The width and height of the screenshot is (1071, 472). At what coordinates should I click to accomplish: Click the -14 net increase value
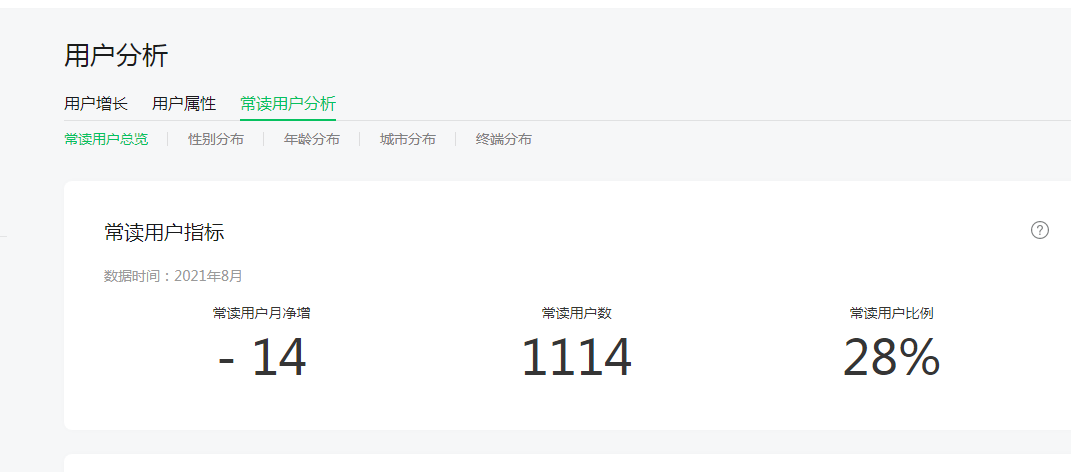[x=262, y=358]
